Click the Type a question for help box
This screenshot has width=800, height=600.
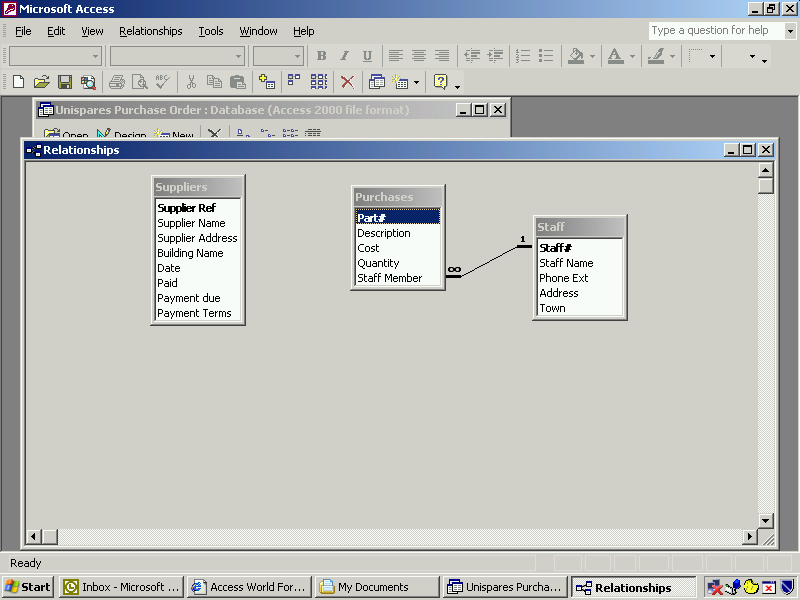coord(715,31)
